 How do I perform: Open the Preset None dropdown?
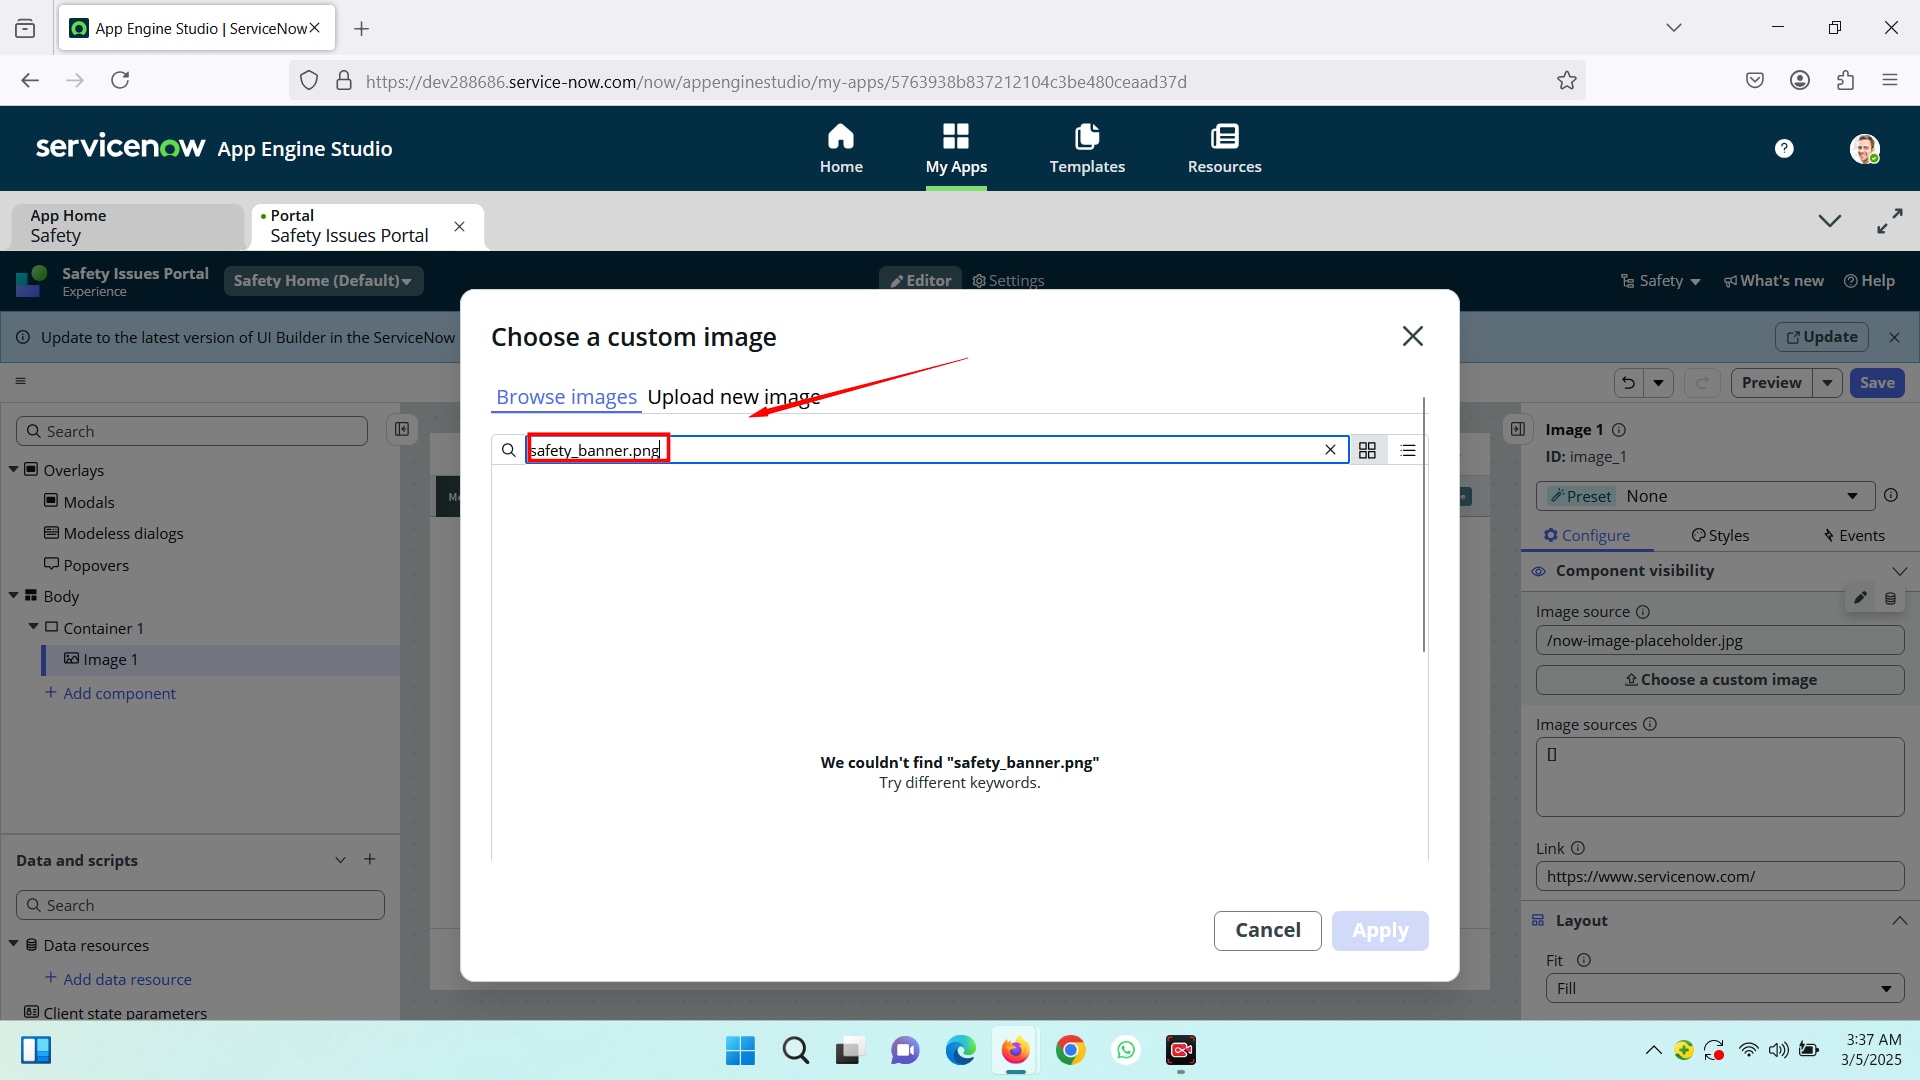tap(1705, 496)
